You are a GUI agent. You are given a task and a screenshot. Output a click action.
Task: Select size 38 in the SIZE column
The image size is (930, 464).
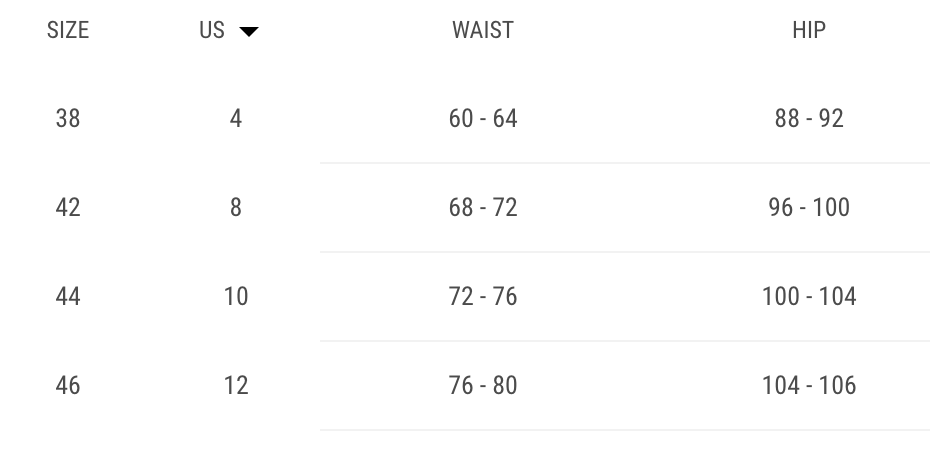68,118
